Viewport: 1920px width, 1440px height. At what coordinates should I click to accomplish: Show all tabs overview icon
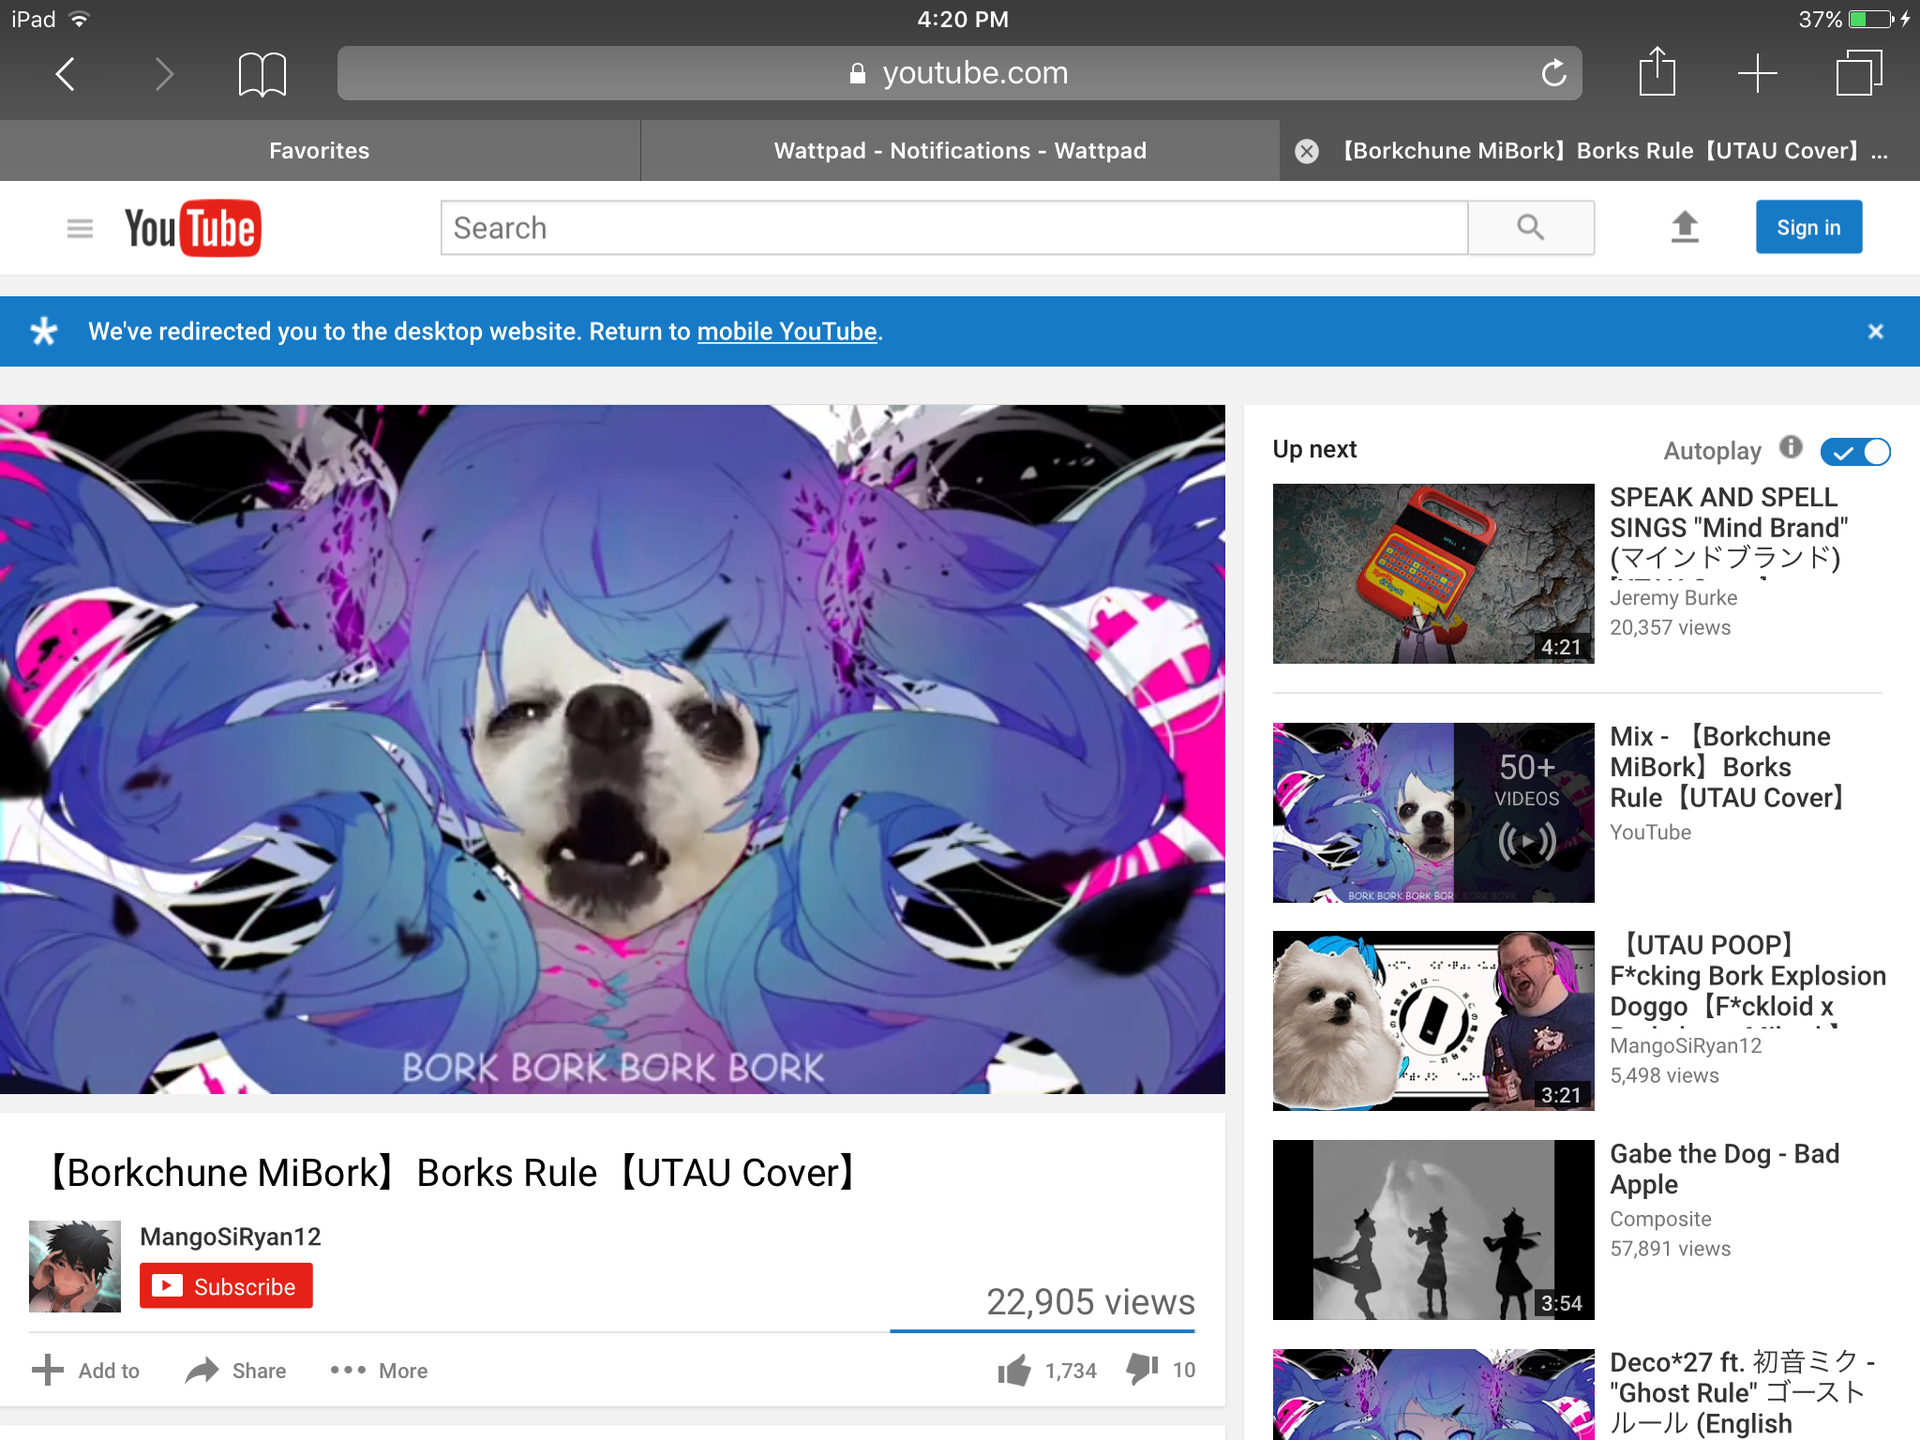tap(1859, 73)
